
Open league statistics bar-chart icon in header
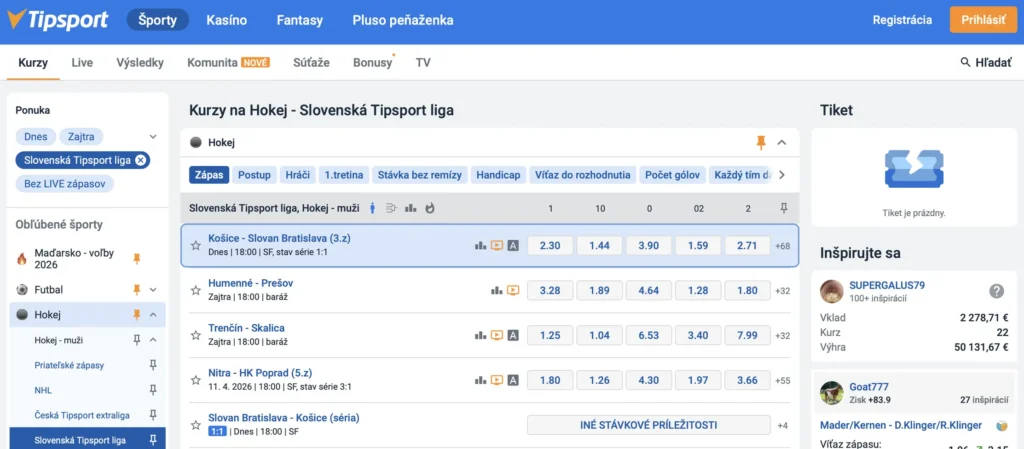tap(411, 208)
